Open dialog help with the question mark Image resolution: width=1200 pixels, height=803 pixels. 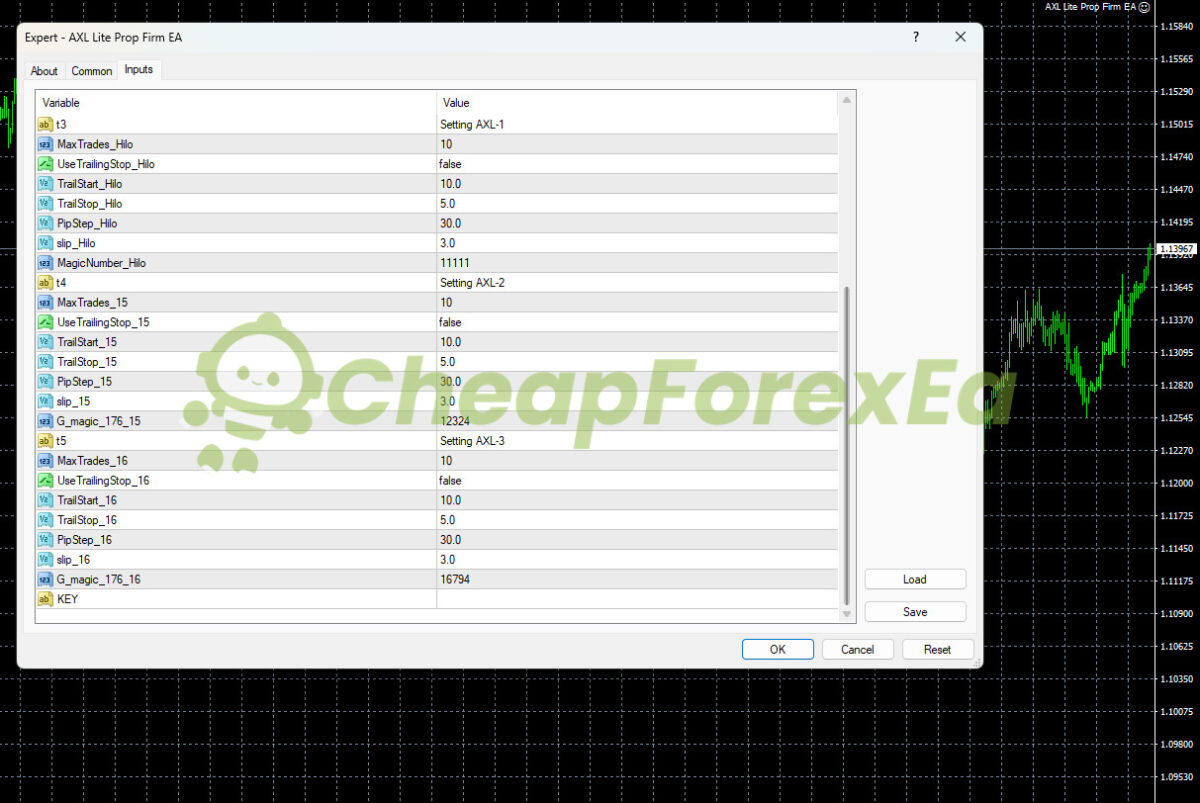[x=916, y=37]
